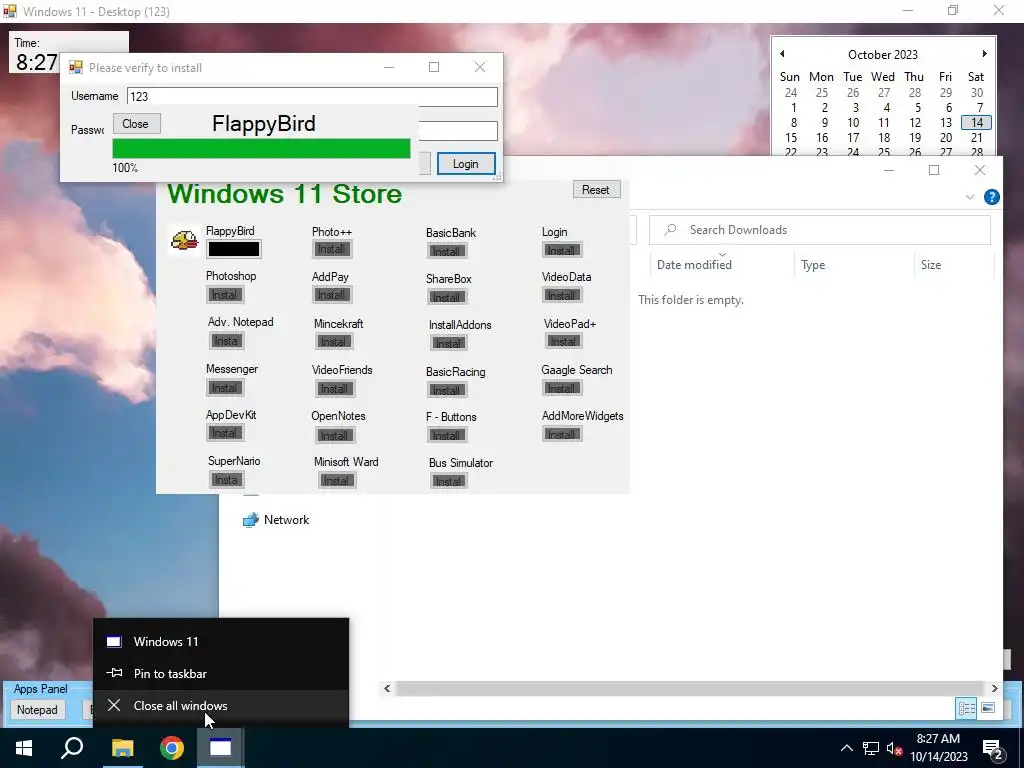Open the notification center icon
Image resolution: width=1024 pixels, height=768 pixels.
pyautogui.click(x=993, y=749)
